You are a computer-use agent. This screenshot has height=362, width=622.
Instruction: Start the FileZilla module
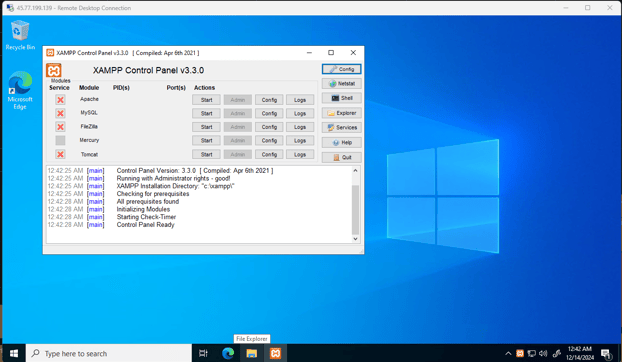click(206, 127)
